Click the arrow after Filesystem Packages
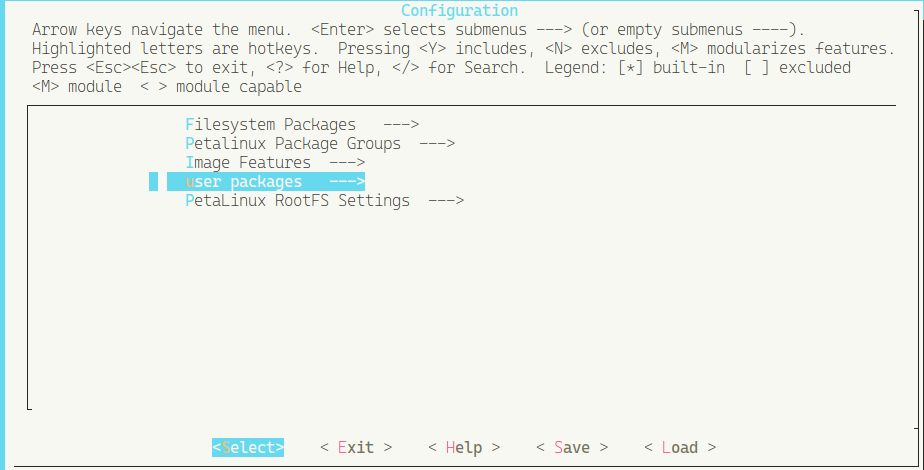924x470 pixels. [400, 125]
